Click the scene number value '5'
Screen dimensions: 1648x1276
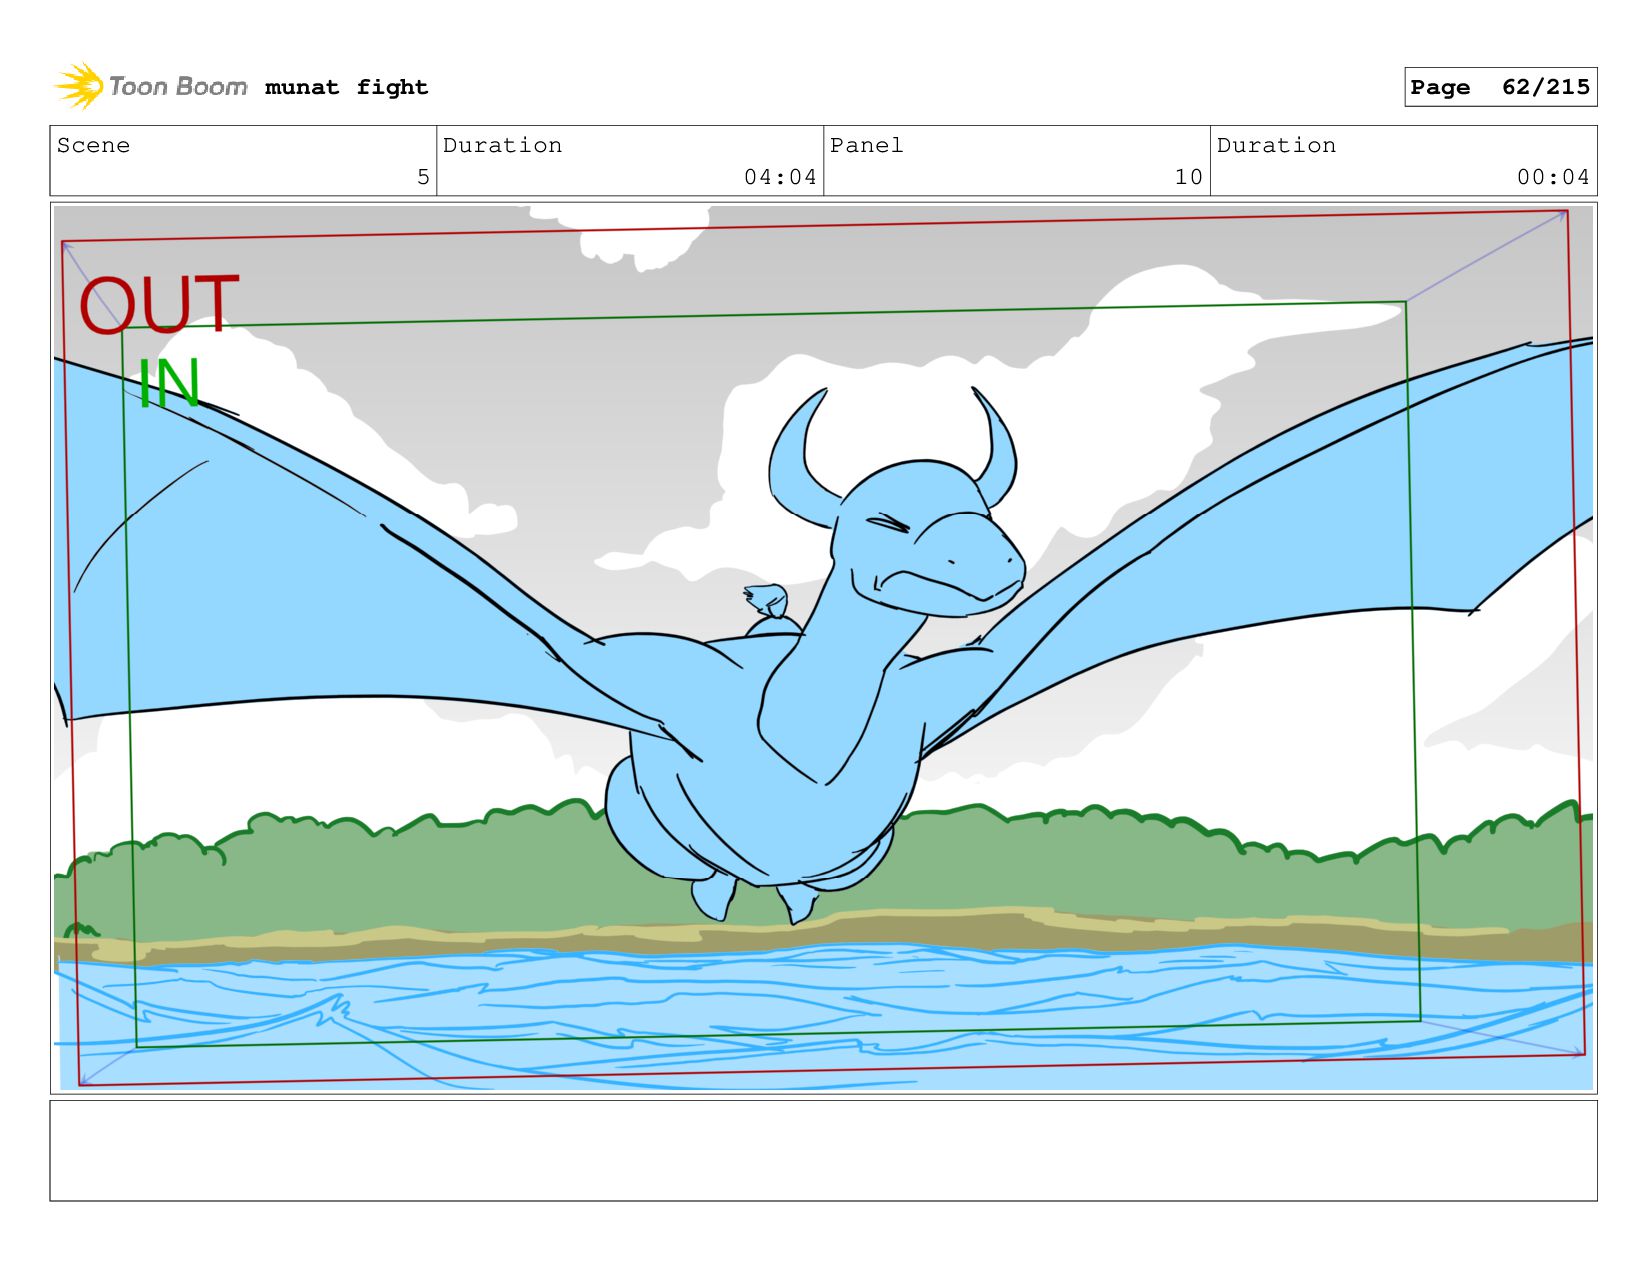(423, 177)
